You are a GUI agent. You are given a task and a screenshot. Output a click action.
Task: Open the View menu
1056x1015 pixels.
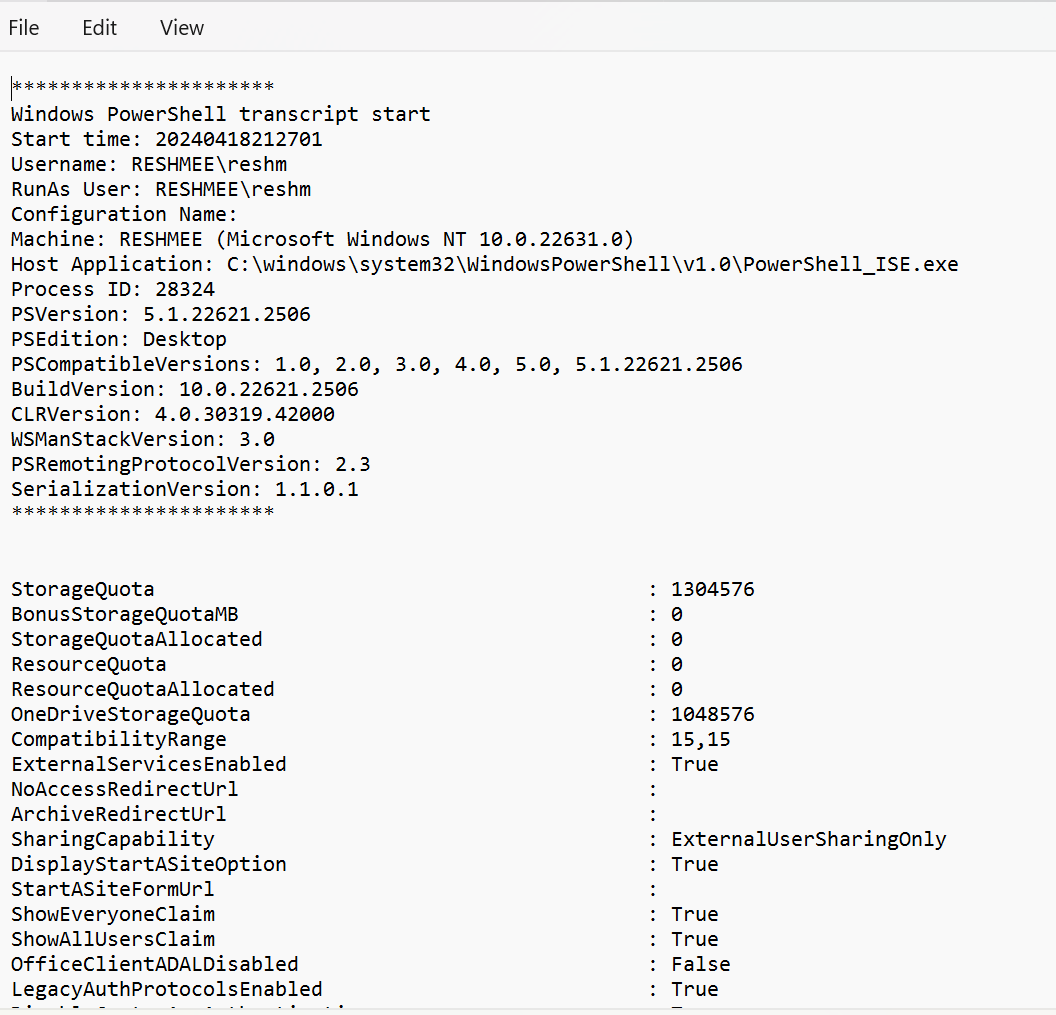click(181, 27)
